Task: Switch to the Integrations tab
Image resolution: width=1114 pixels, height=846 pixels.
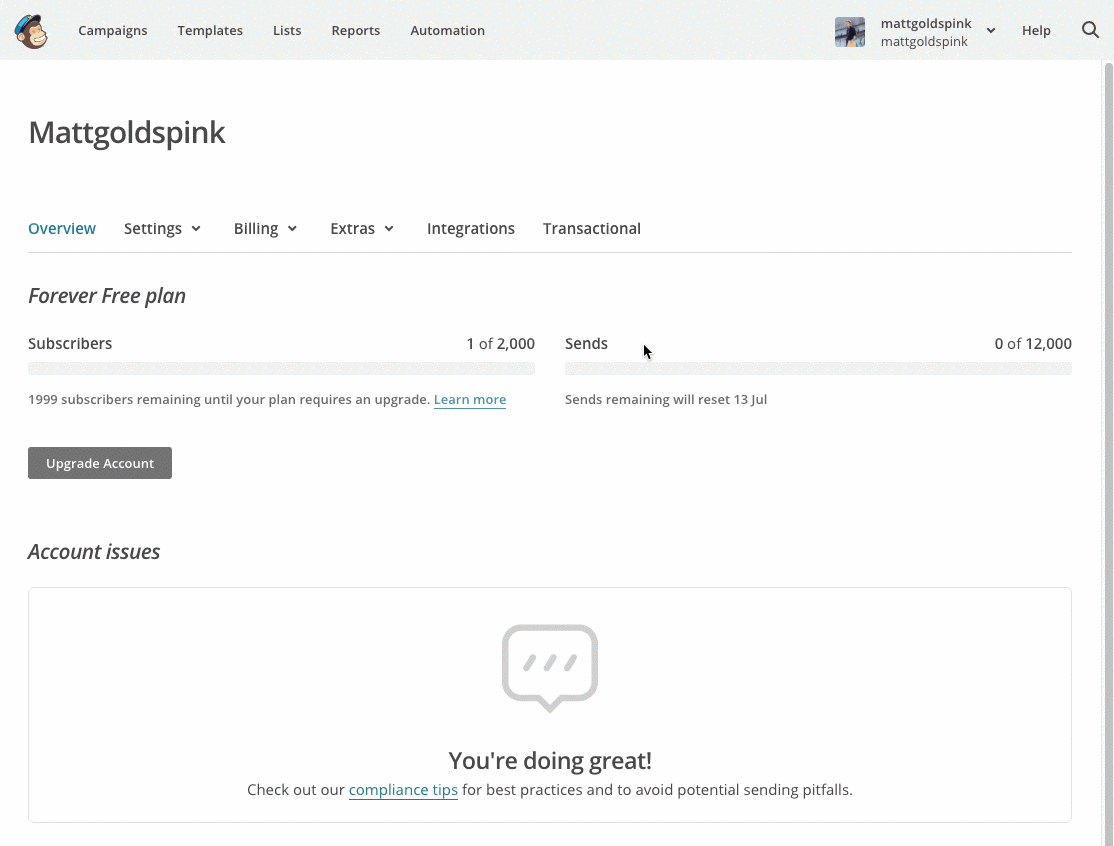Action: tap(470, 228)
